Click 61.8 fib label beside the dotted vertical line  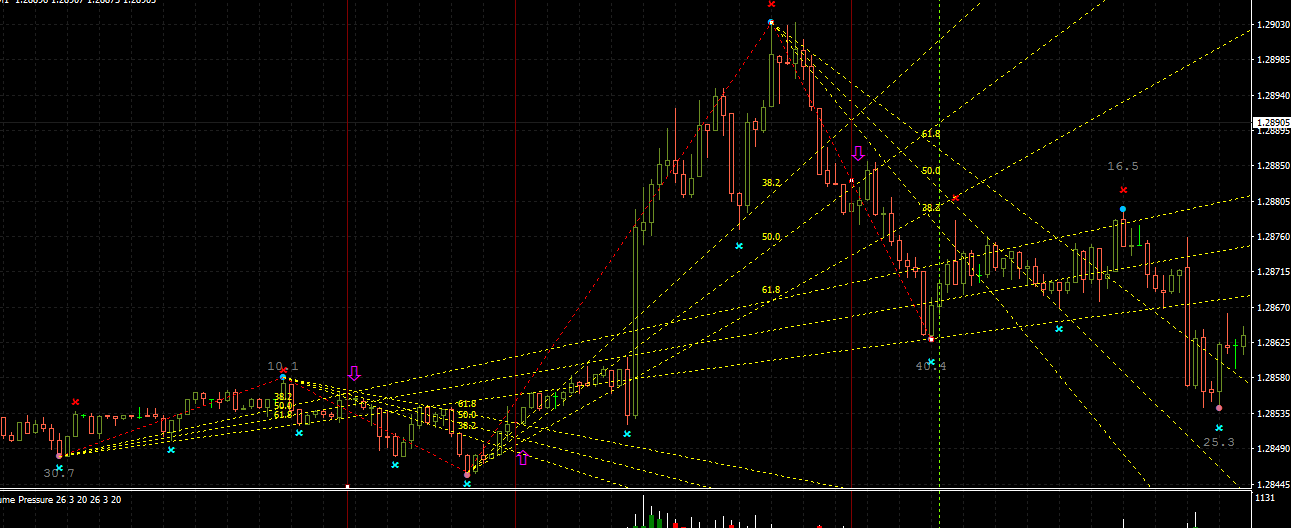(931, 134)
